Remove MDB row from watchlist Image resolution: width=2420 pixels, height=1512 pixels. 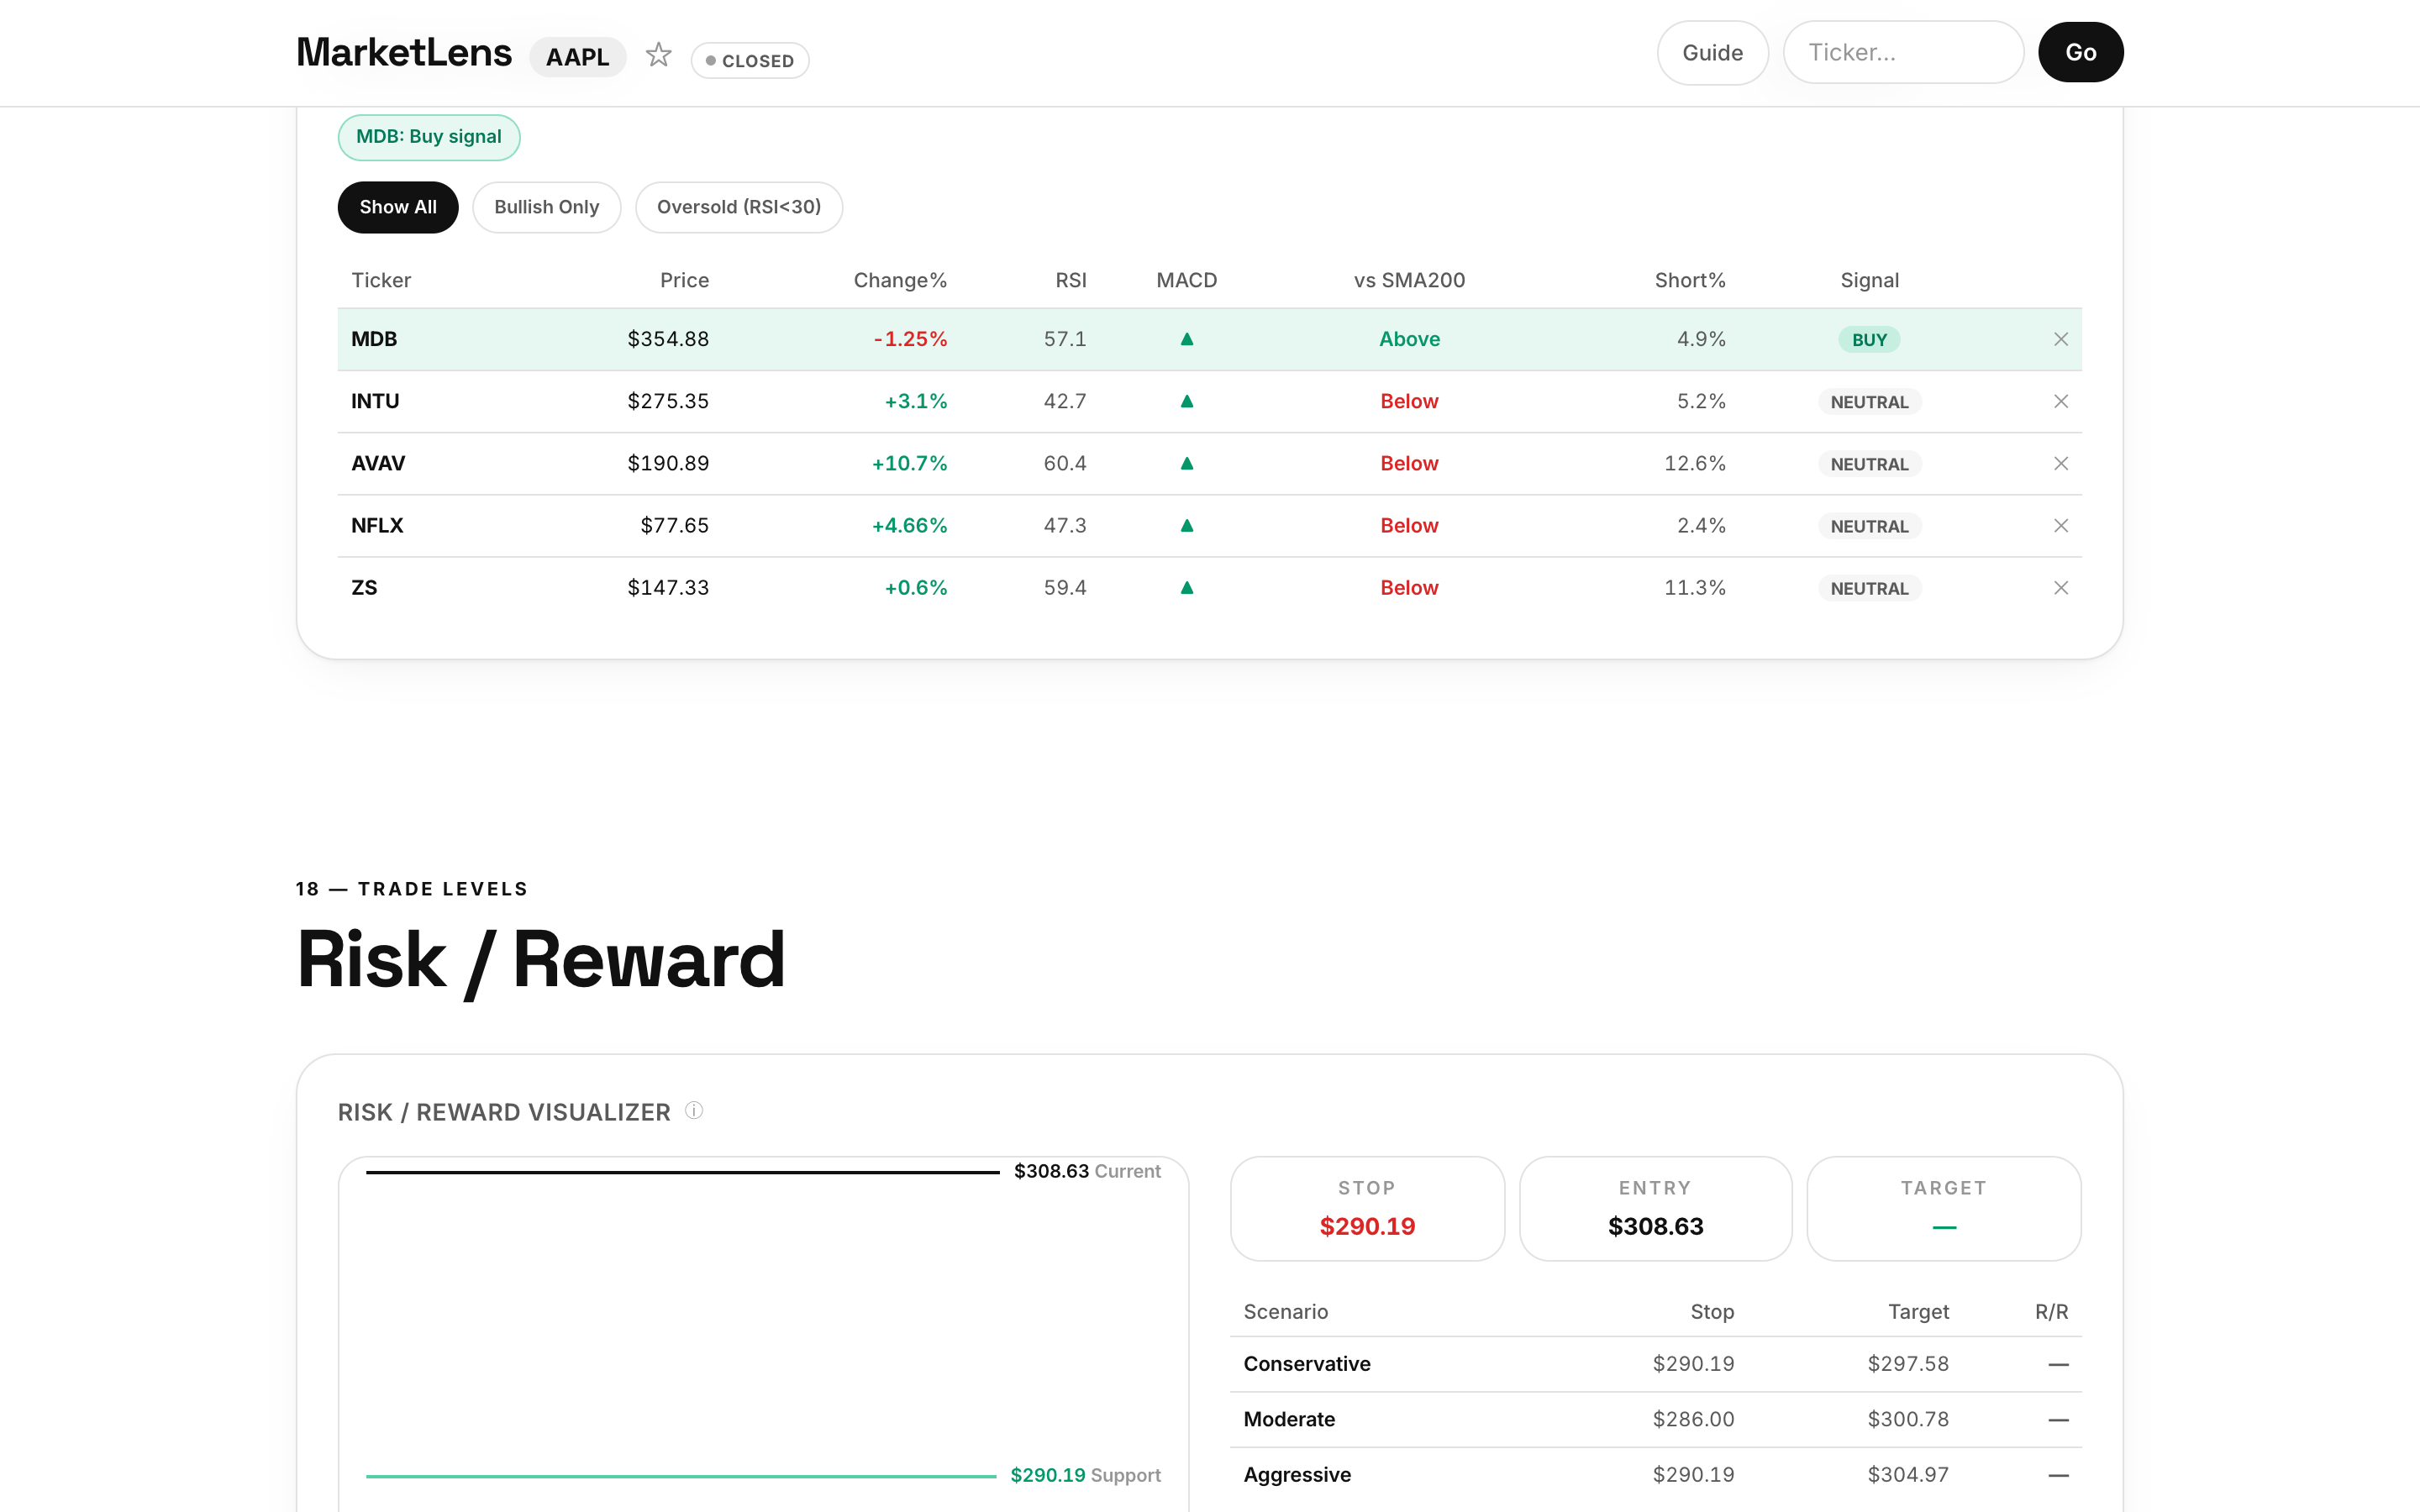point(2061,339)
